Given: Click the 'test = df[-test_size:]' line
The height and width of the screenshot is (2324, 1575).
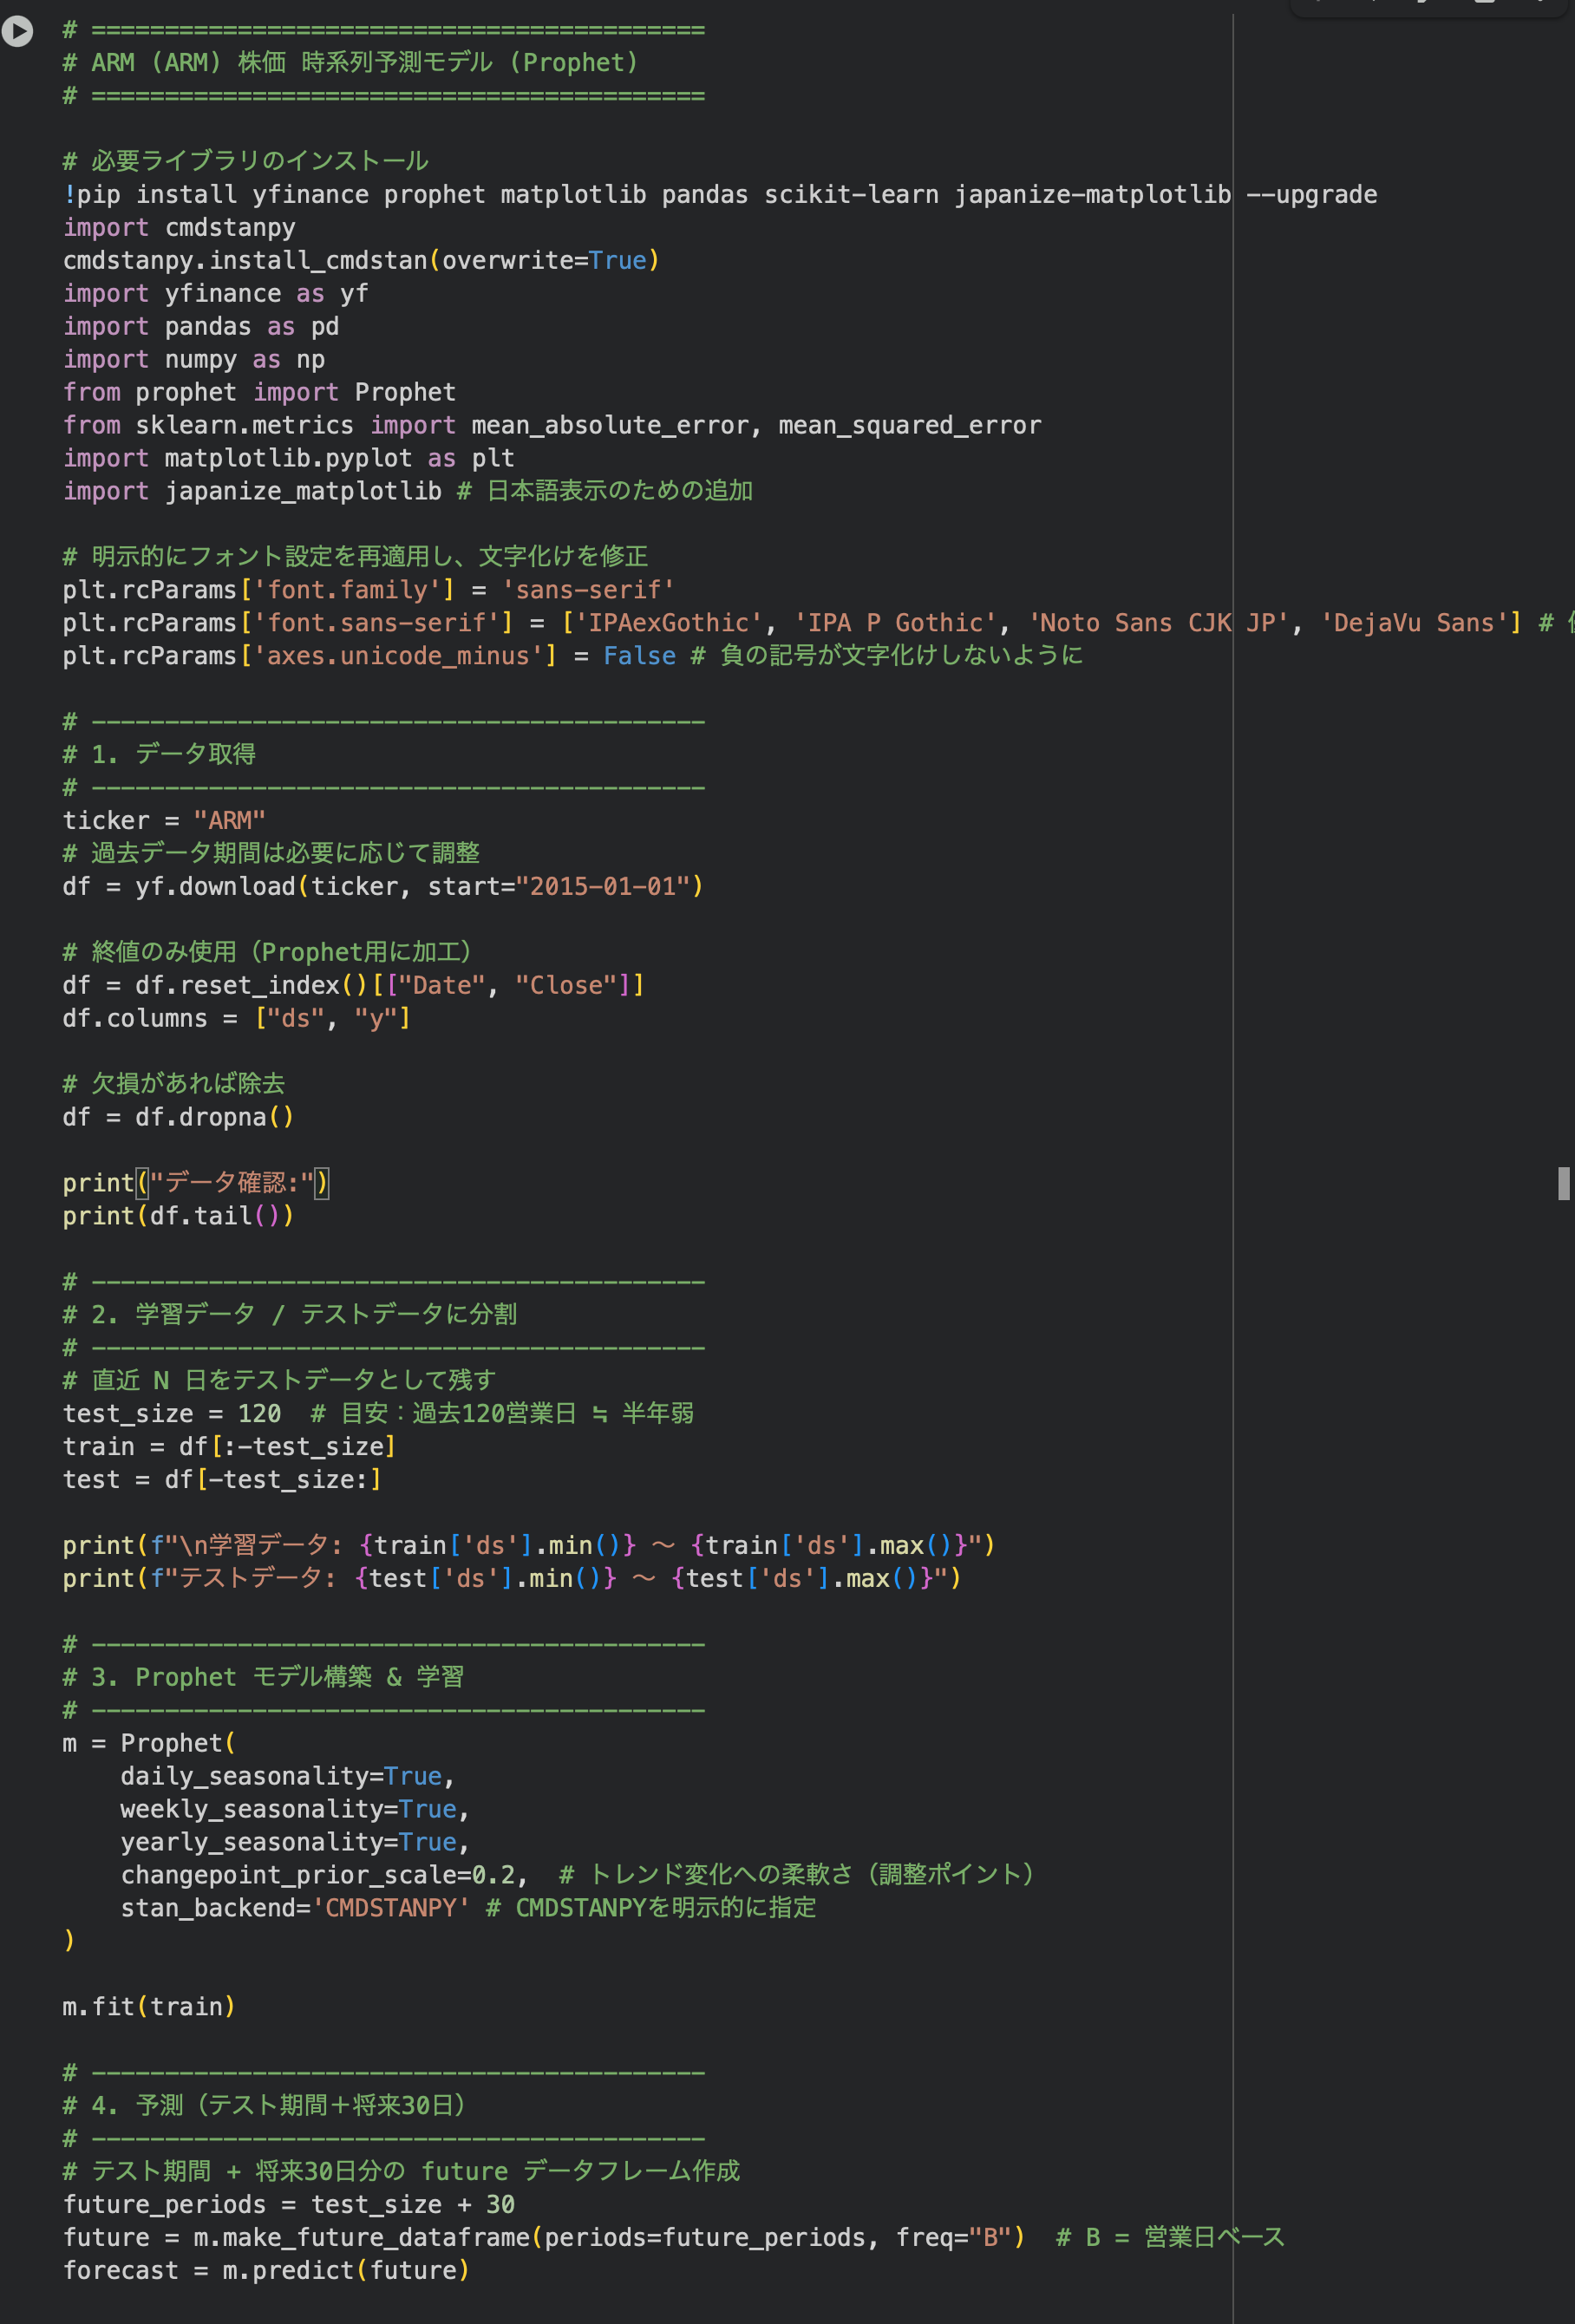Looking at the screenshot, I should tap(222, 1480).
